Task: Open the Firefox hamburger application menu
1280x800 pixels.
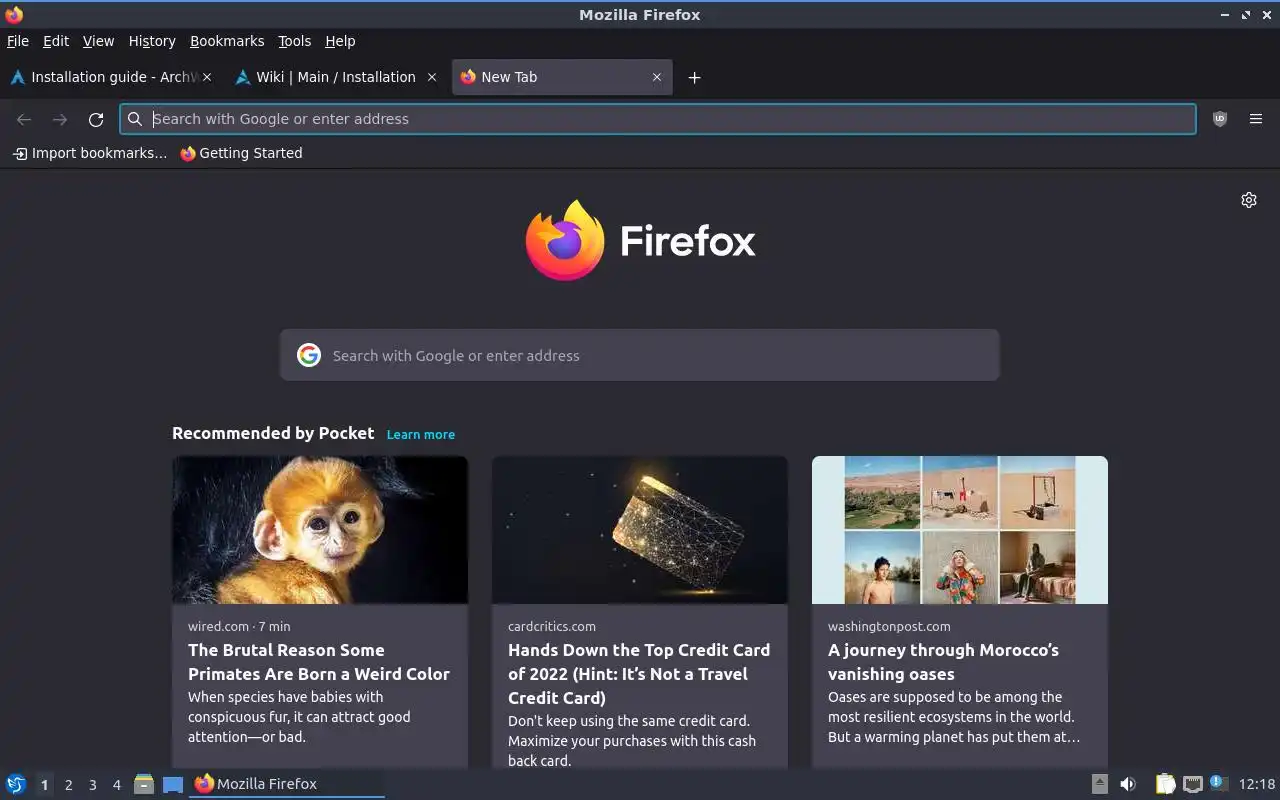Action: click(x=1256, y=119)
